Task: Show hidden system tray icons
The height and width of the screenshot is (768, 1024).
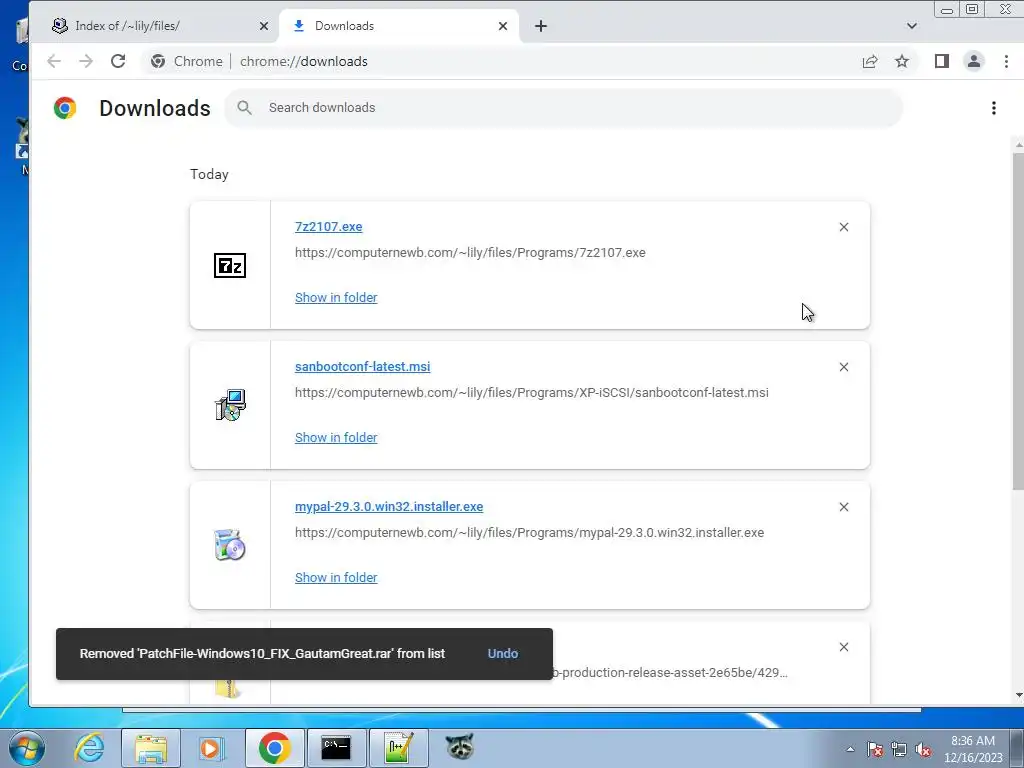Action: tap(850, 749)
